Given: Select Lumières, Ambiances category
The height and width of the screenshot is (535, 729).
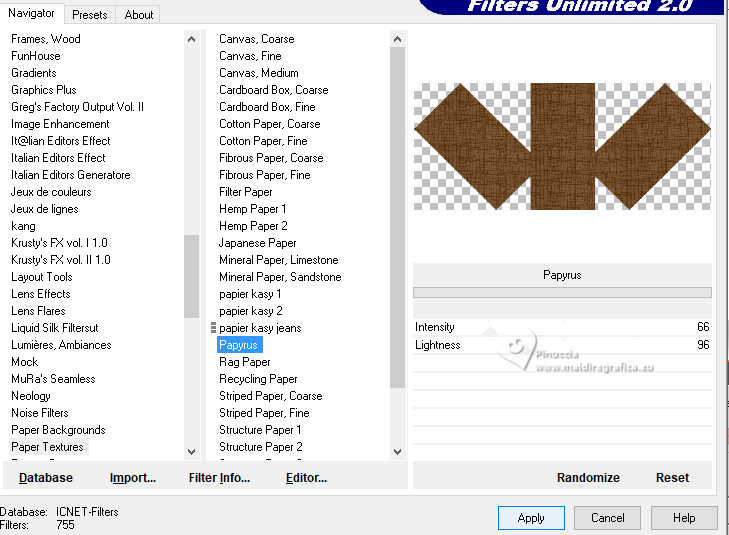Looking at the screenshot, I should pos(61,345).
